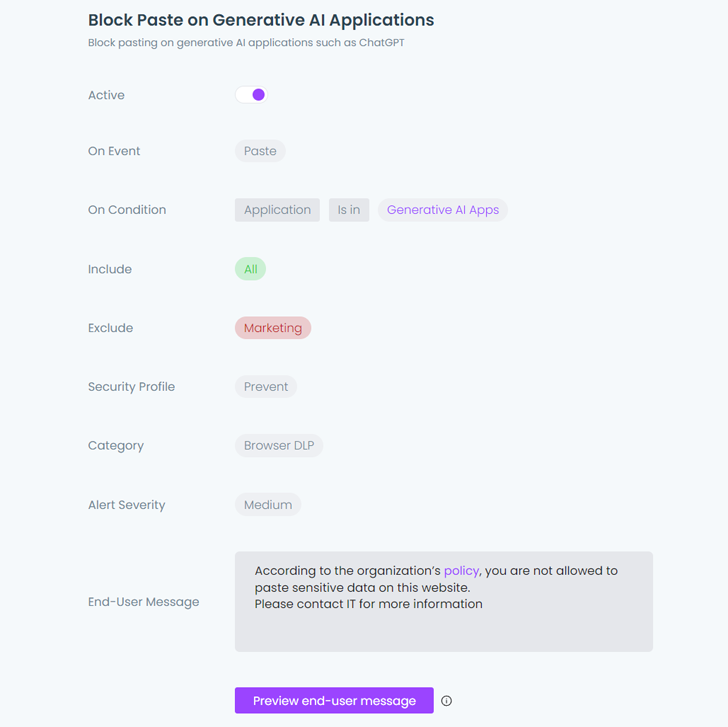Image resolution: width=728 pixels, height=727 pixels.
Task: Click the info icon beside Preview button
Action: click(447, 701)
